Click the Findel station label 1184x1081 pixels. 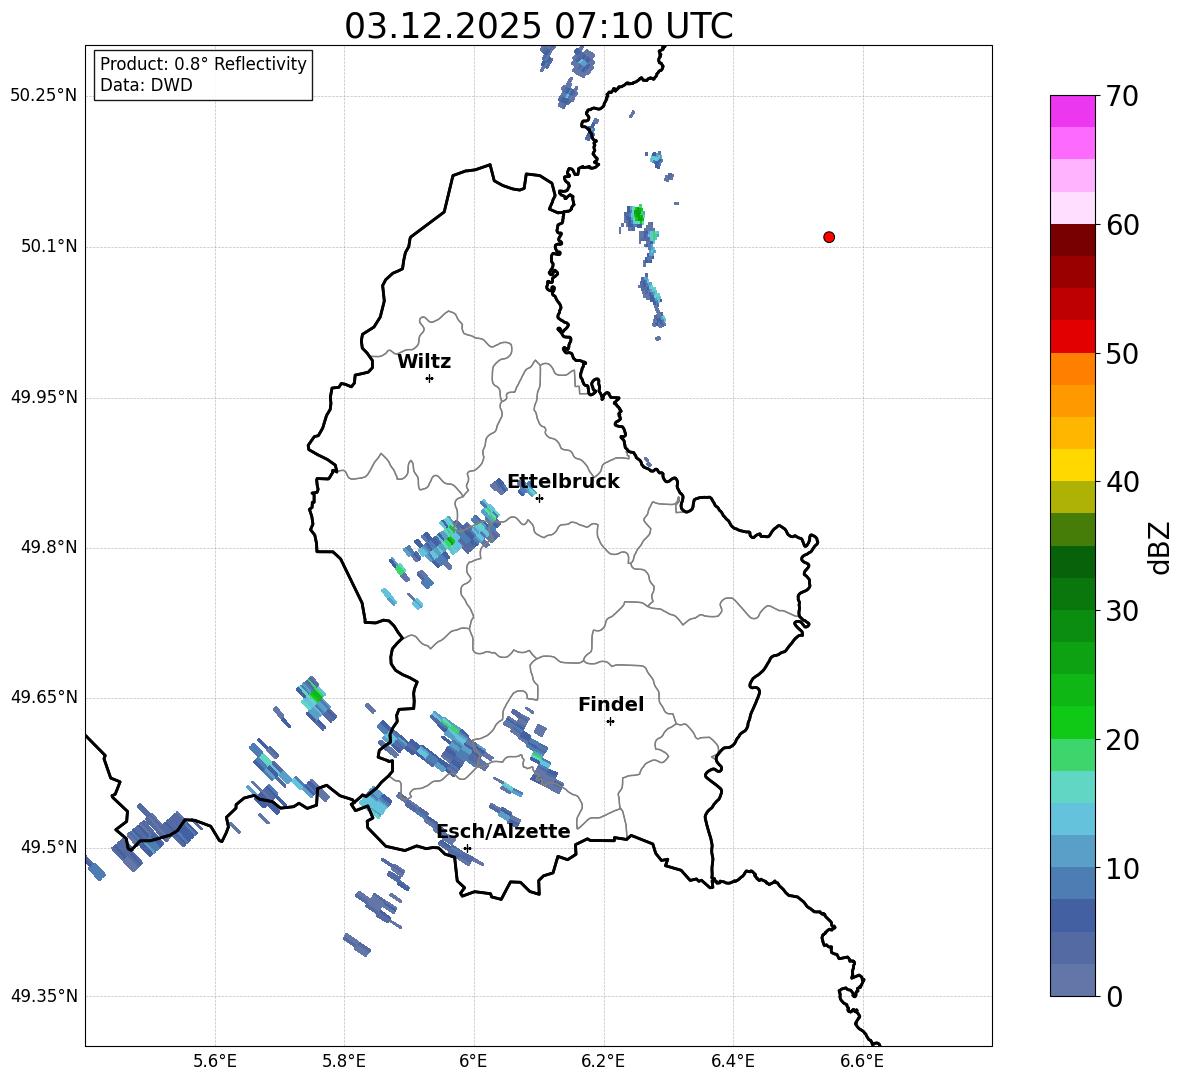[x=611, y=704]
